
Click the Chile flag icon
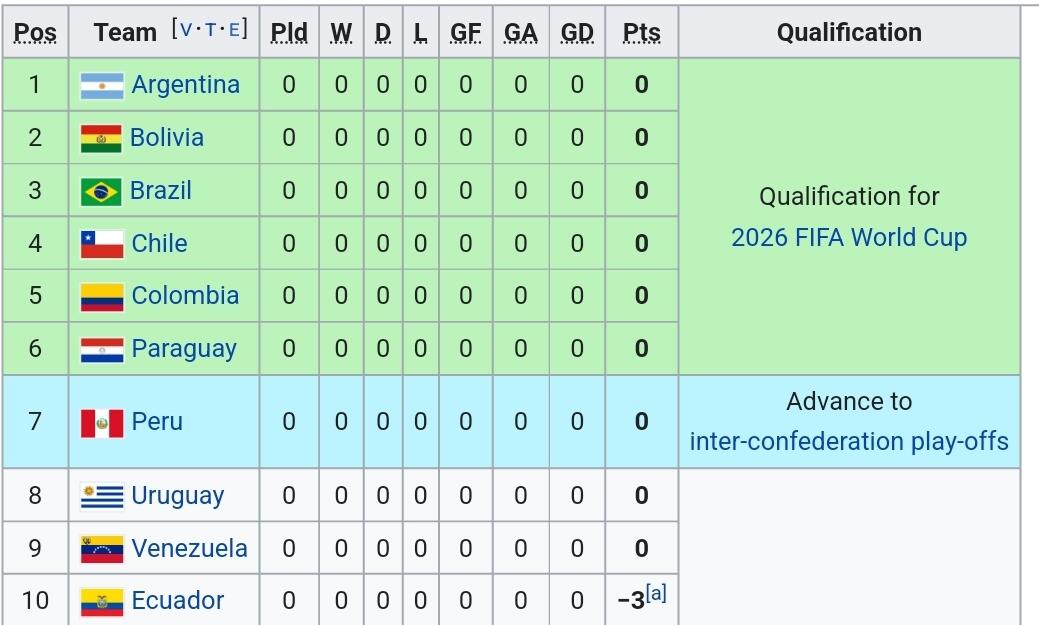pos(102,244)
